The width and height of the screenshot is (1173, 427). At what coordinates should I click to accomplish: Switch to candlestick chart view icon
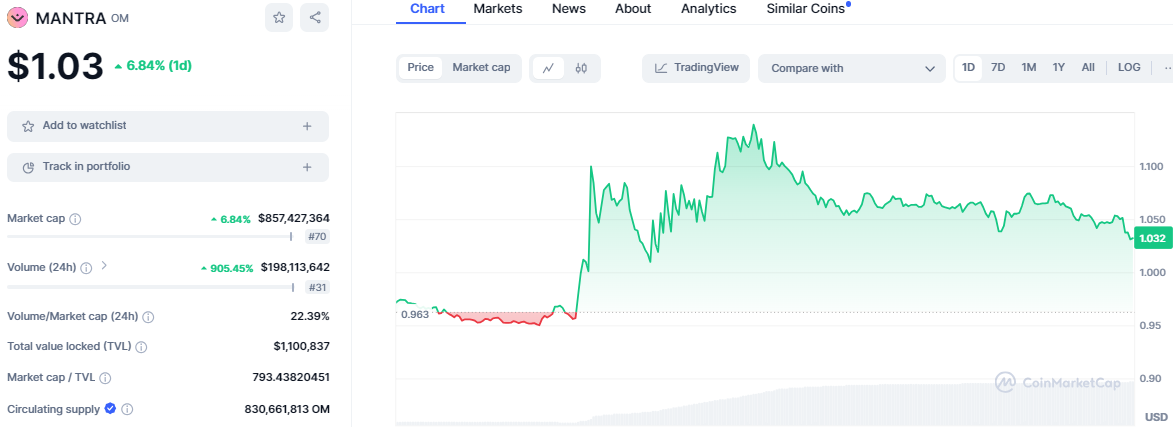click(581, 68)
